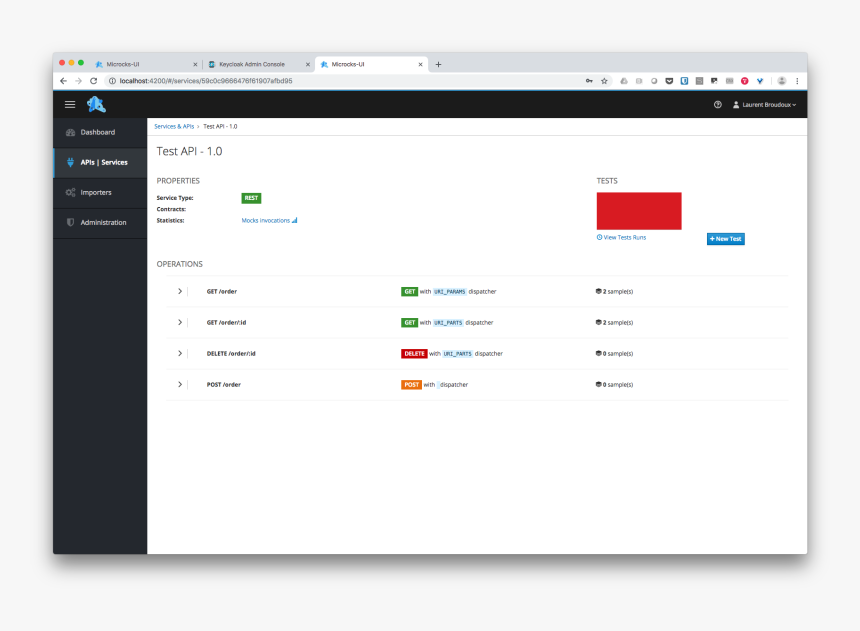The height and width of the screenshot is (631, 860).
Task: Expand the GET /order/:id operation
Action: pyautogui.click(x=180, y=322)
